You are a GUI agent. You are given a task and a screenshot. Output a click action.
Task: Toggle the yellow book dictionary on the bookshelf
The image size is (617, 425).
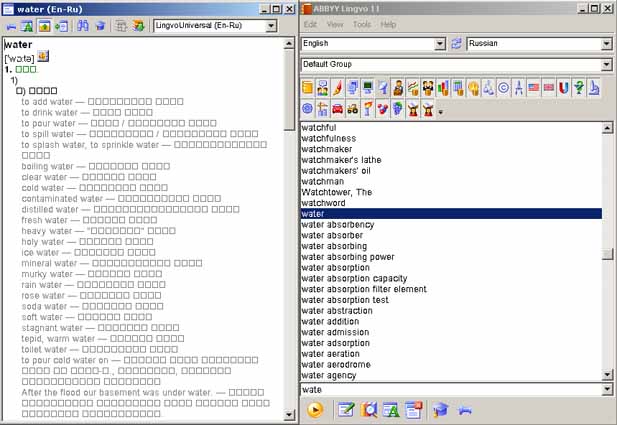tap(308, 88)
